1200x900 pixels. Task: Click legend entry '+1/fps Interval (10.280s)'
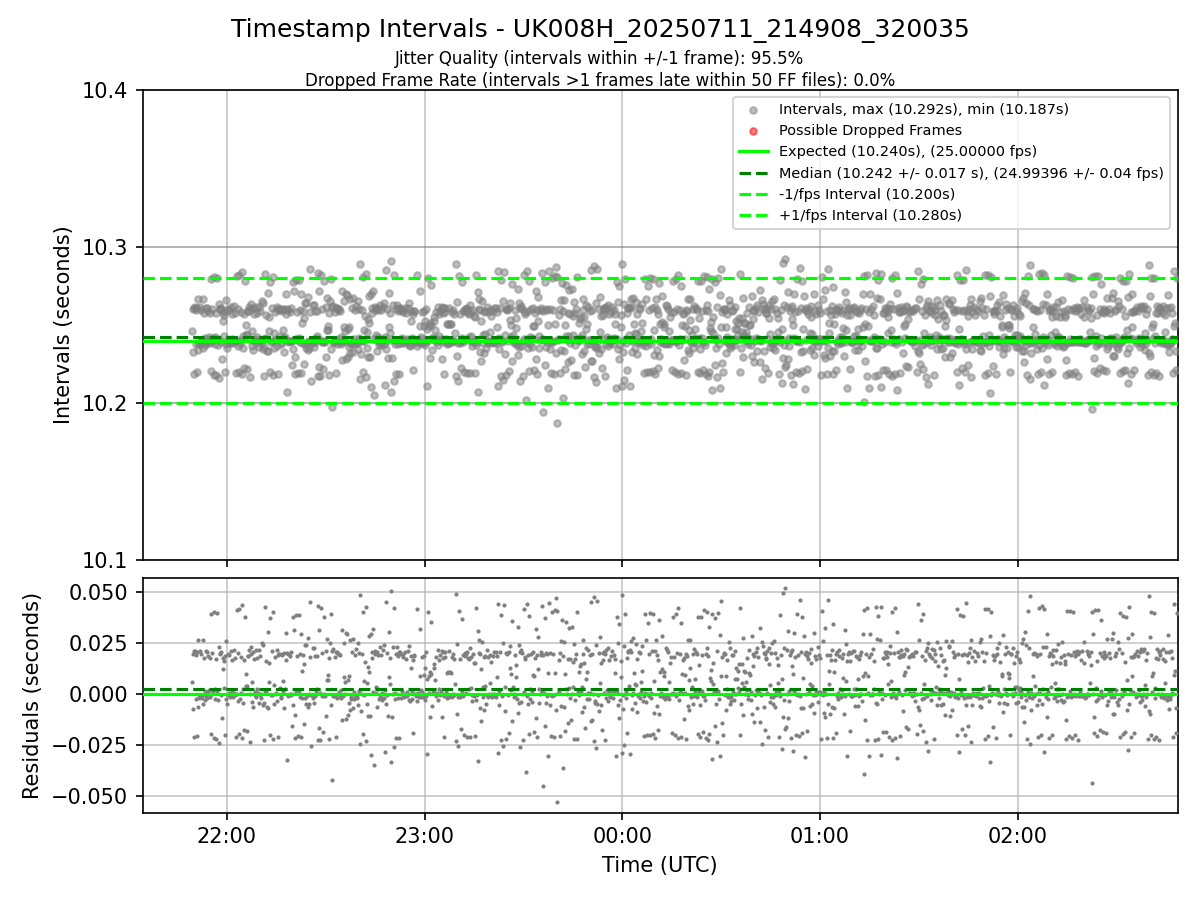point(870,215)
